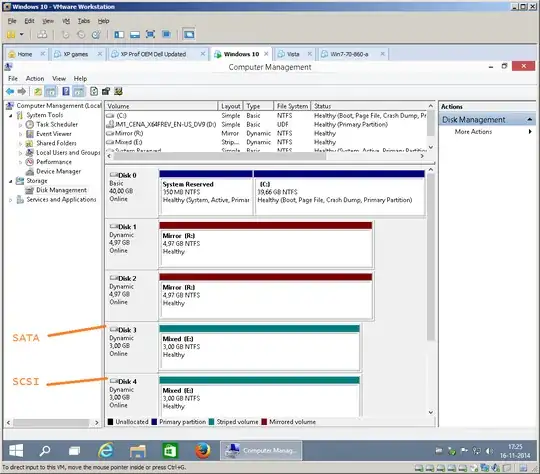Click the Disk 4 label
The height and width of the screenshot is (474, 540).
coord(127,382)
